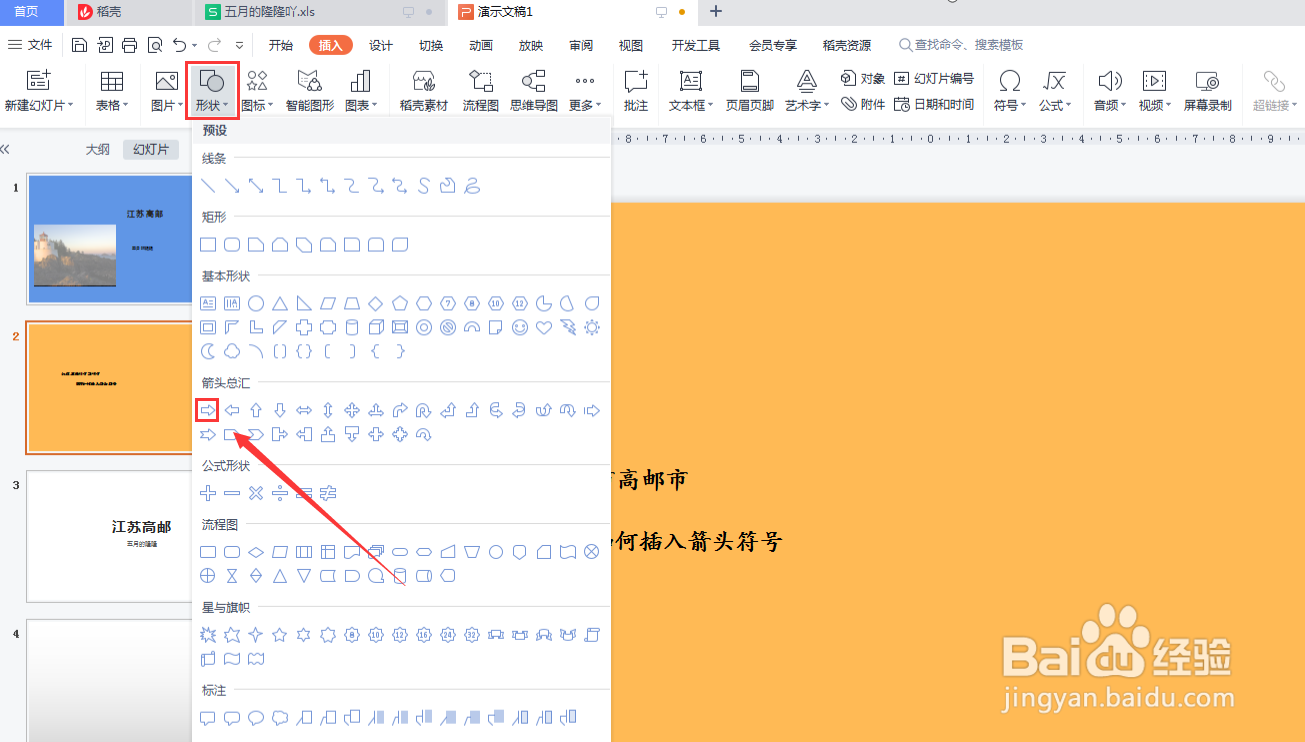This screenshot has height=742, width=1305.
Task: Click 页眉页脚 in the ribbon
Action: point(750,91)
